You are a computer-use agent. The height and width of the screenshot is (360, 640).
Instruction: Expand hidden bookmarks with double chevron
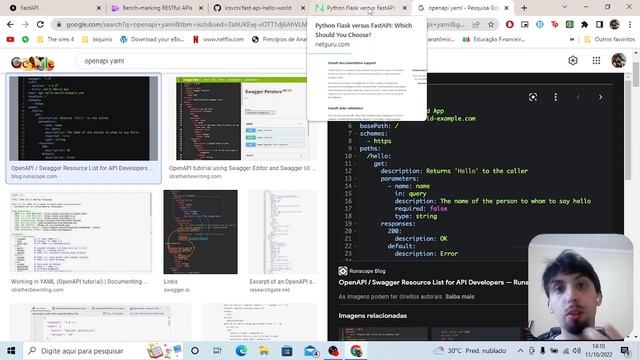pyautogui.click(x=571, y=39)
